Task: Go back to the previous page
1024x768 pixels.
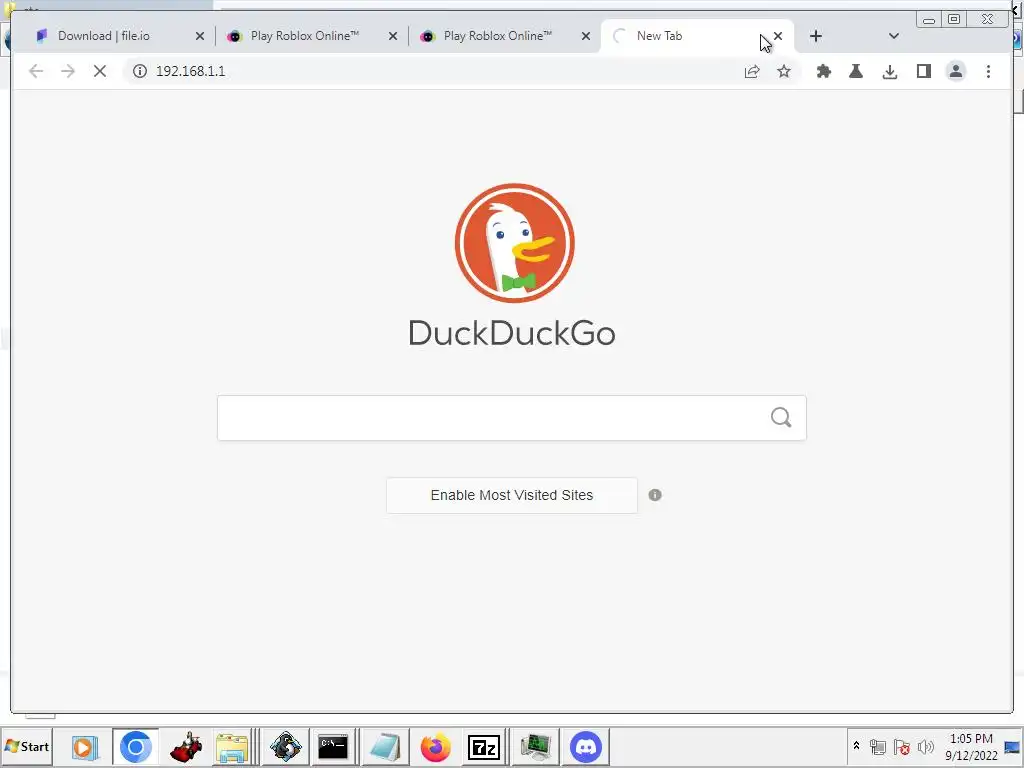Action: [36, 71]
